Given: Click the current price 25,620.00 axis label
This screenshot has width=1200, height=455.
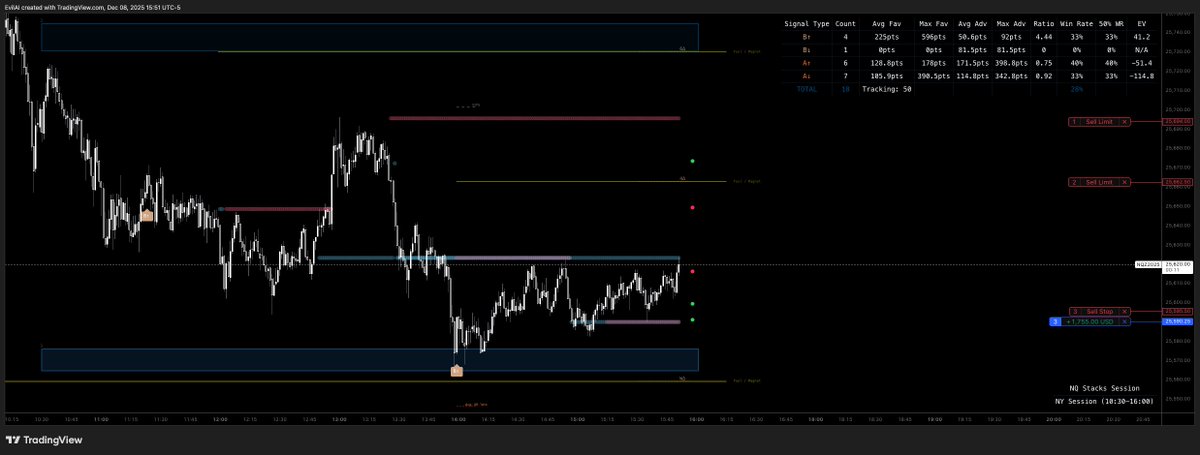Looking at the screenshot, I should coord(1176,265).
